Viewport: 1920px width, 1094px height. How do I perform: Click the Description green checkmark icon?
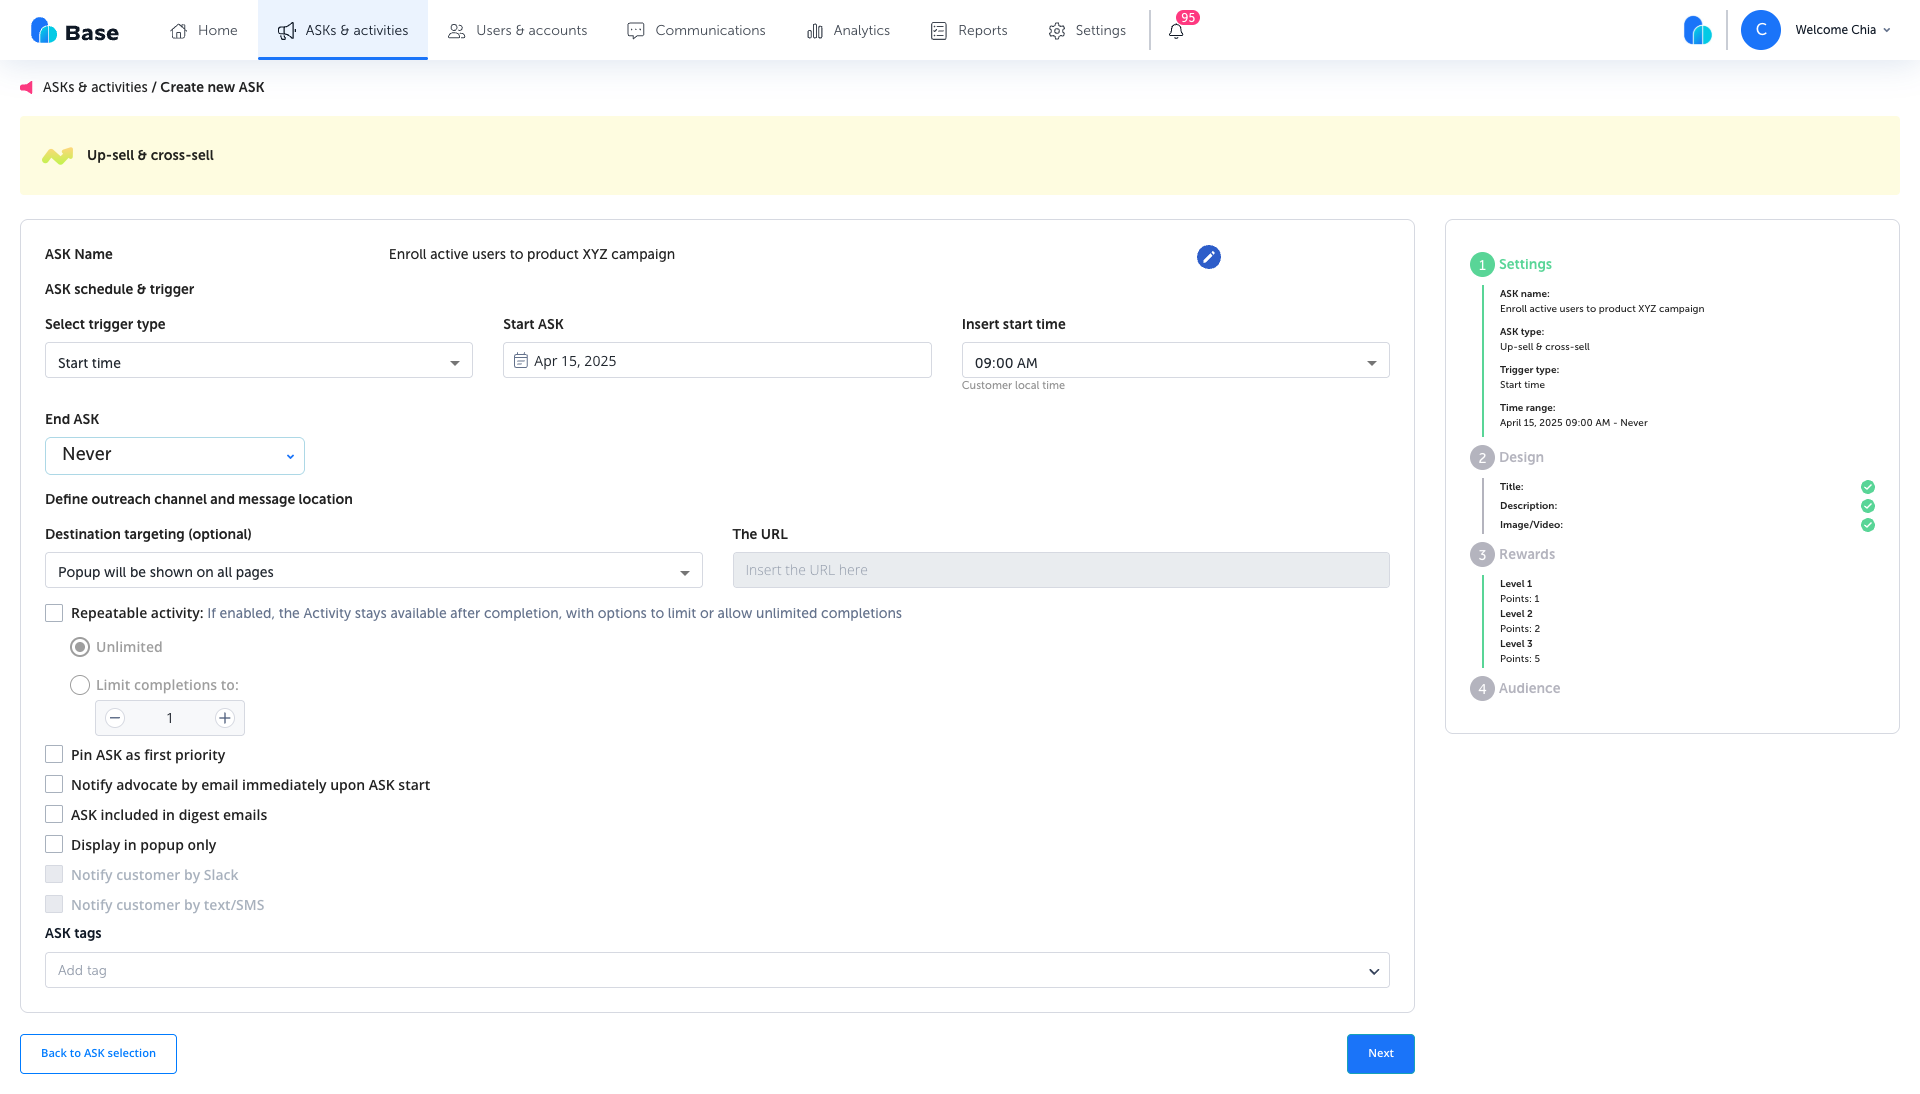coord(1868,506)
